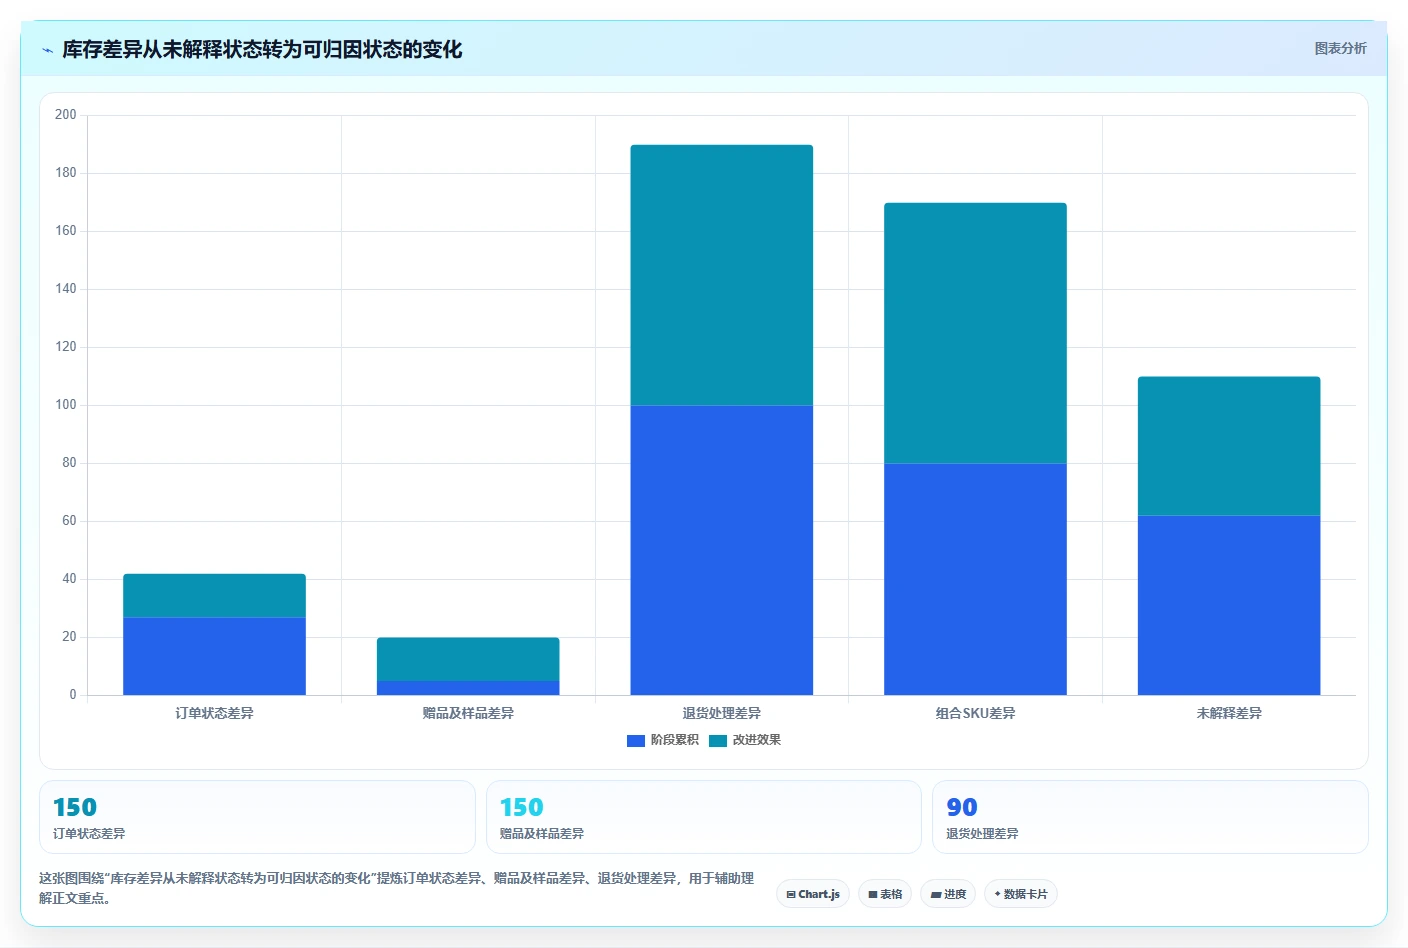The width and height of the screenshot is (1408, 948).
Task: Click the x-axis label 未解释差异
Action: tap(1229, 713)
